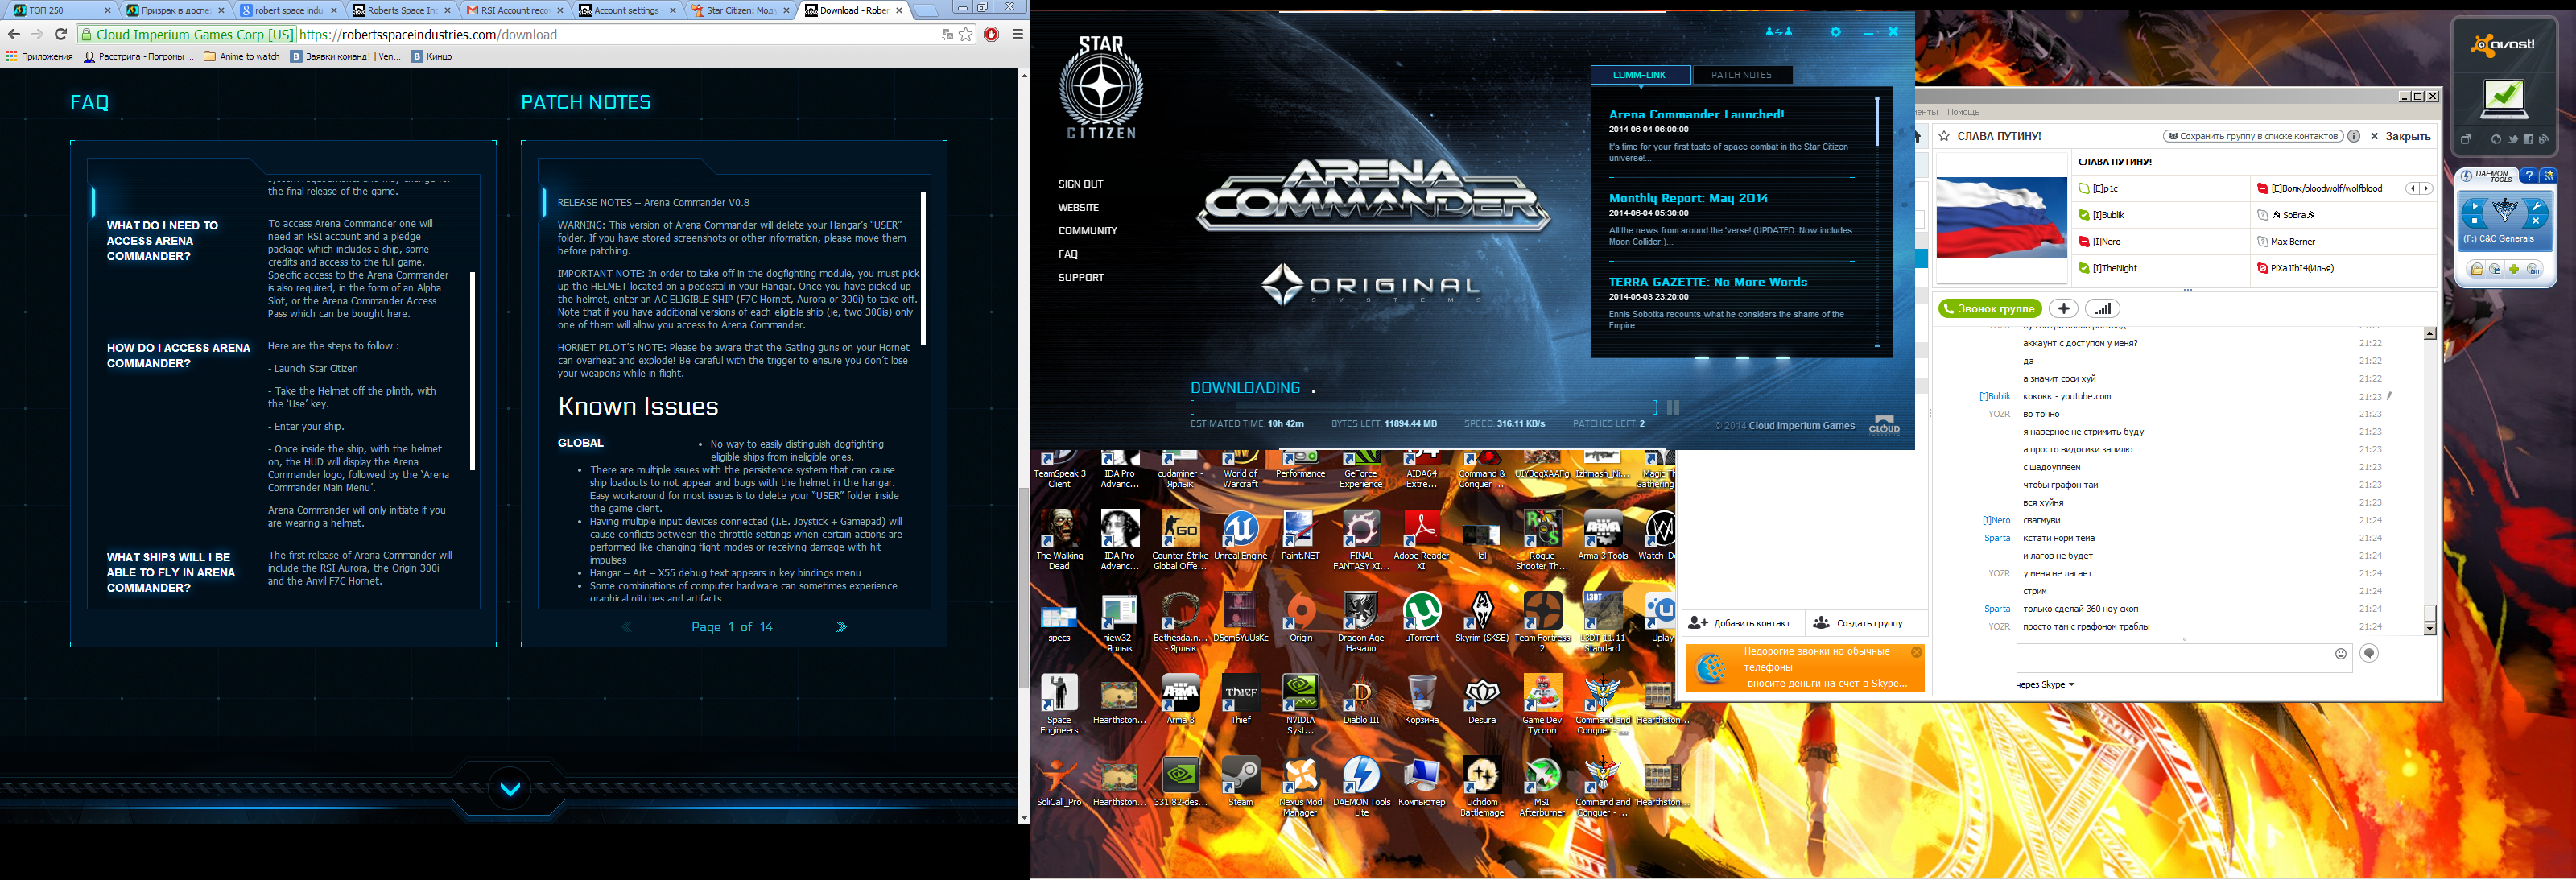The height and width of the screenshot is (880, 2576).
Task: Switch to 'Star Citizen' browser tab
Action: 740,10
